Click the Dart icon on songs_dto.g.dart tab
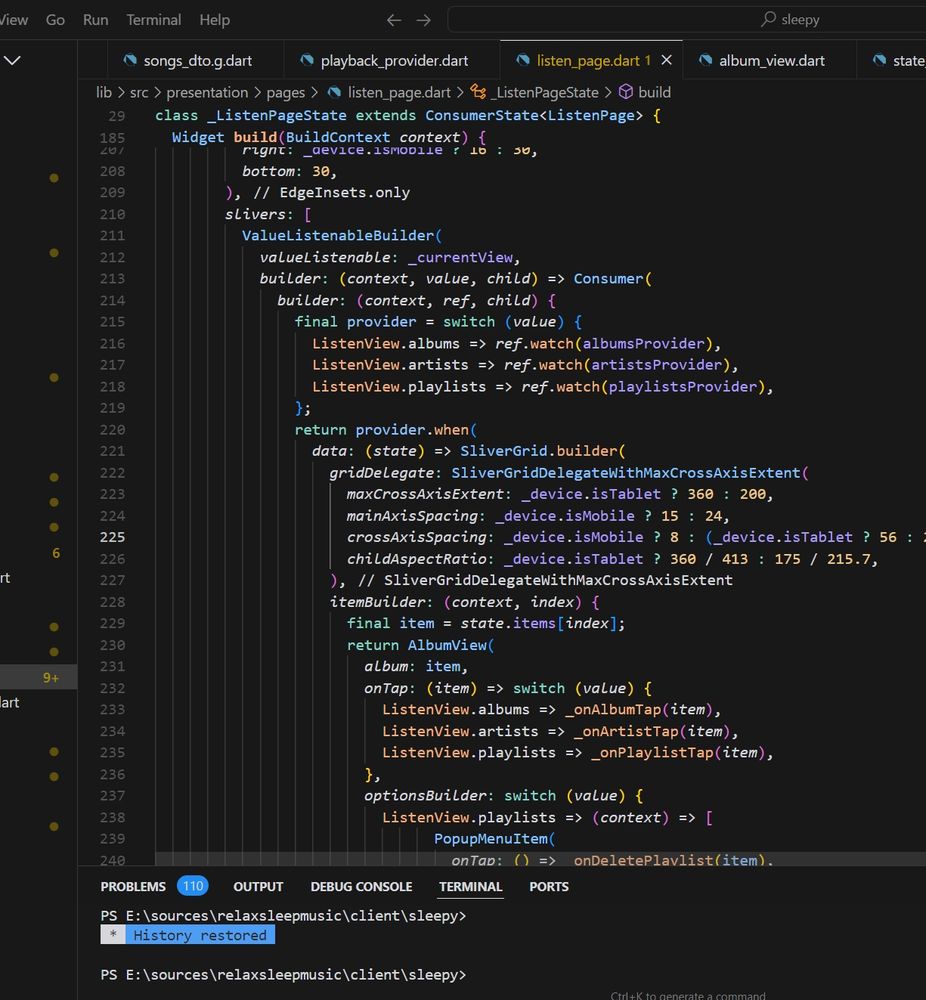Image resolution: width=926 pixels, height=1000 pixels. tap(129, 60)
